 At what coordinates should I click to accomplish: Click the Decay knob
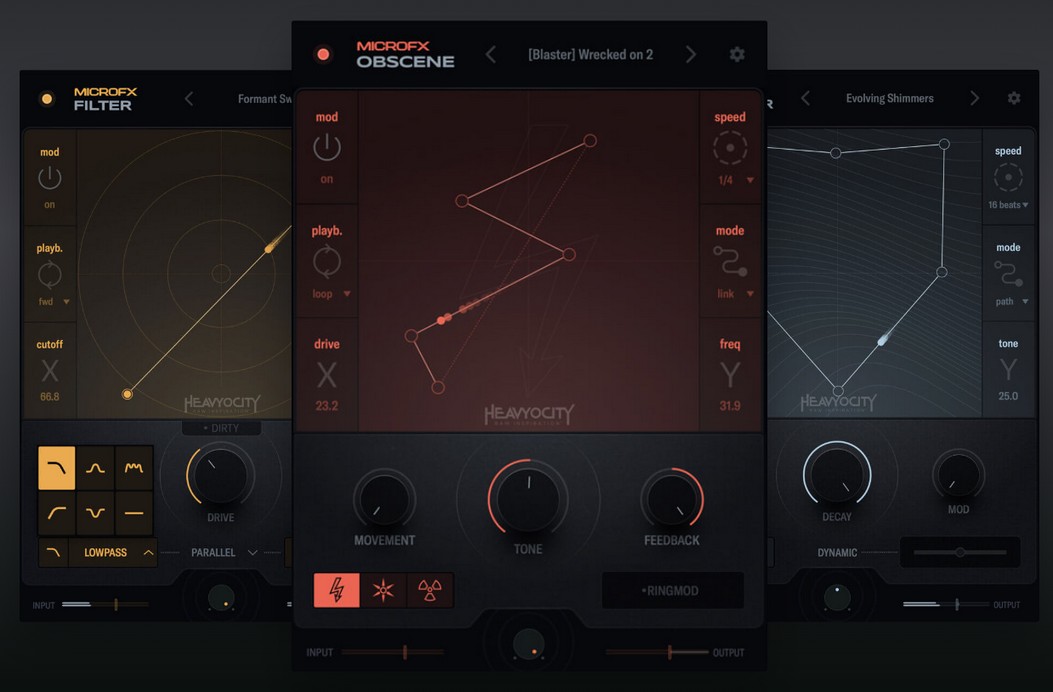point(837,474)
